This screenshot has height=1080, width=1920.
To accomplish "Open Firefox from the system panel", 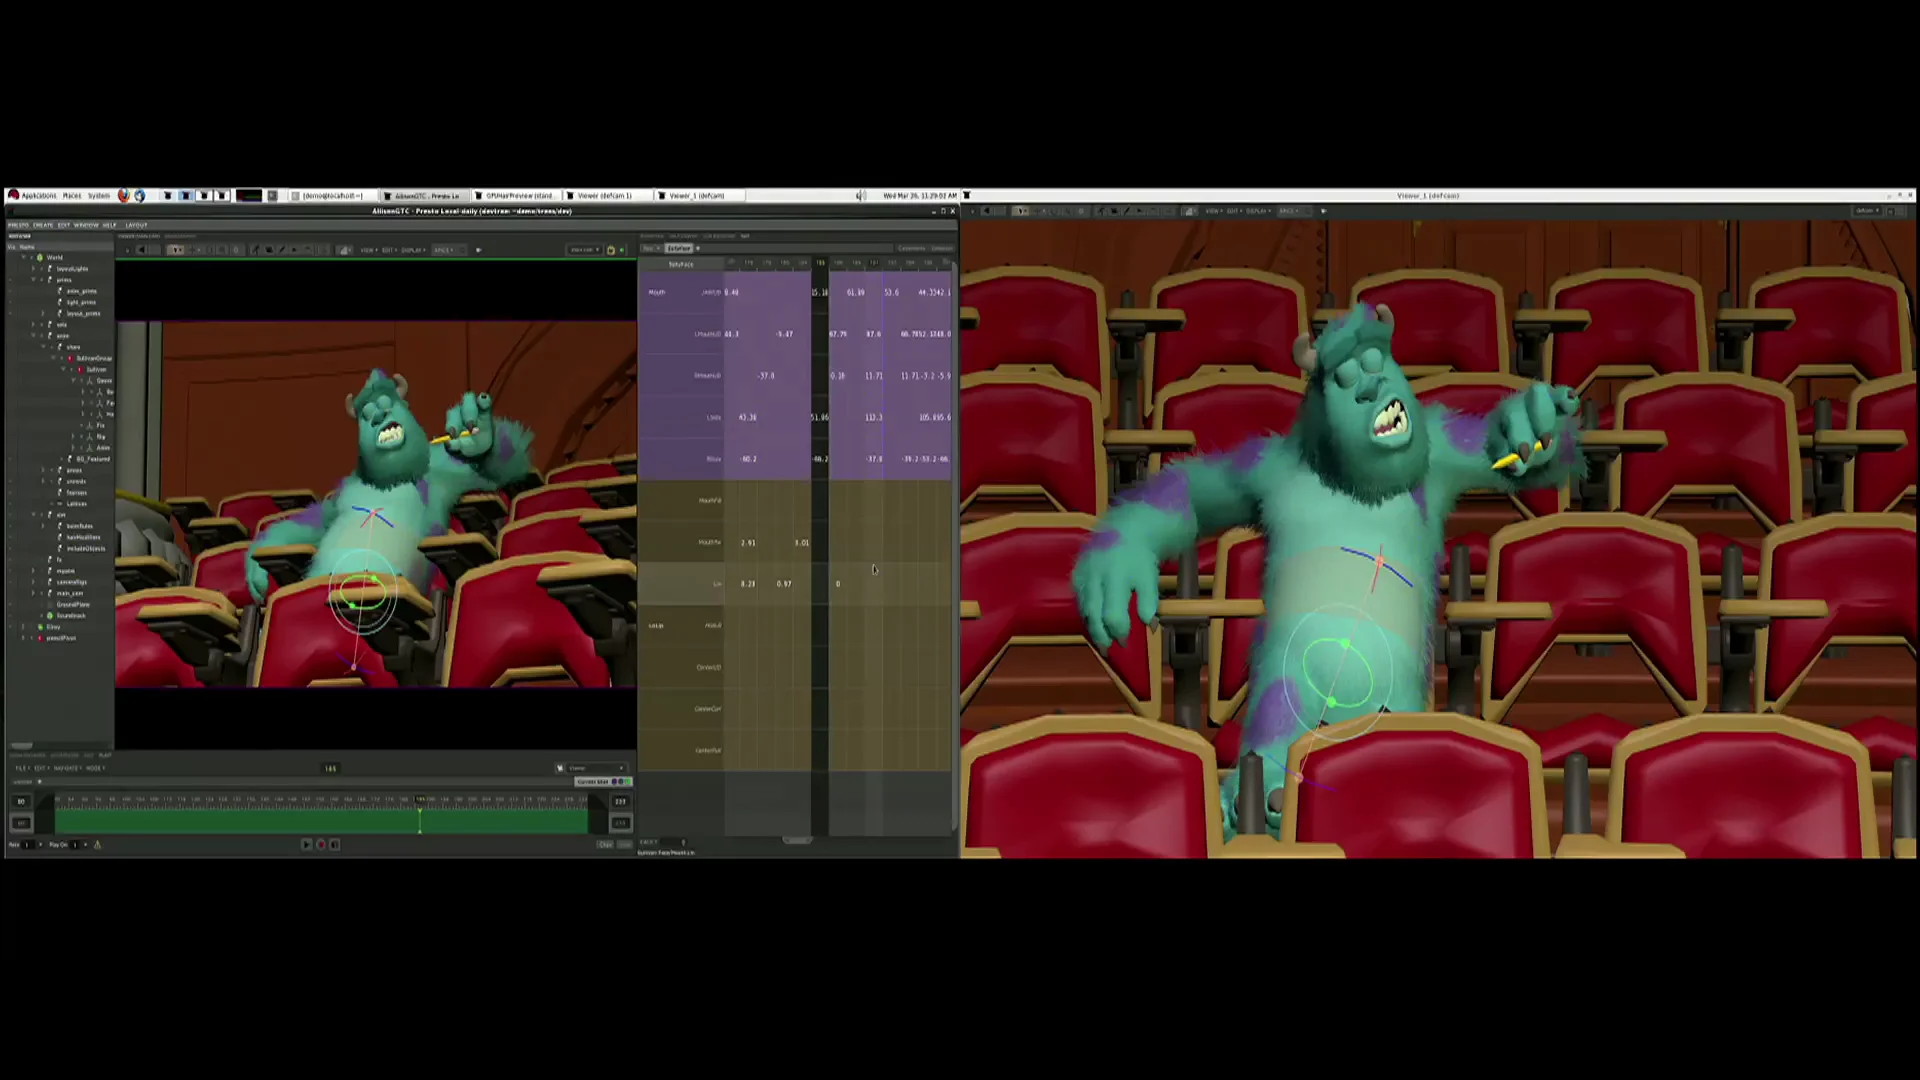I will [124, 195].
